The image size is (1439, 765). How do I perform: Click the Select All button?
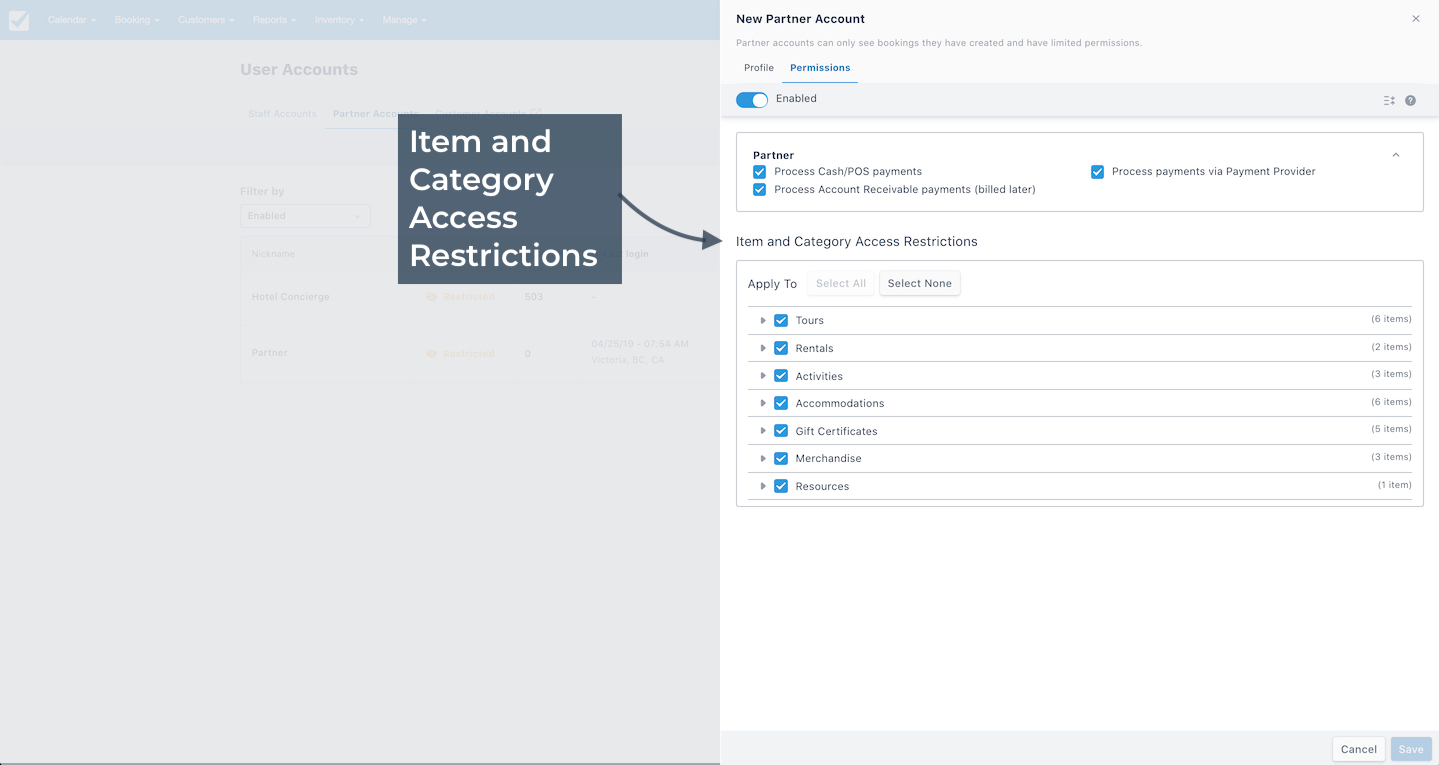pyautogui.click(x=841, y=284)
